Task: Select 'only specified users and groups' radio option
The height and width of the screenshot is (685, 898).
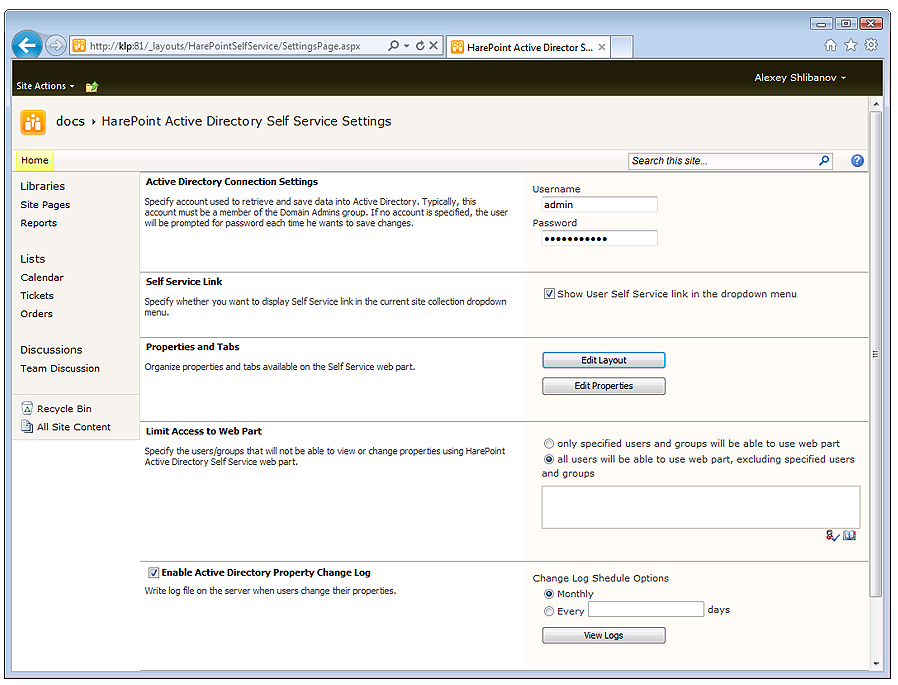Action: (549, 443)
